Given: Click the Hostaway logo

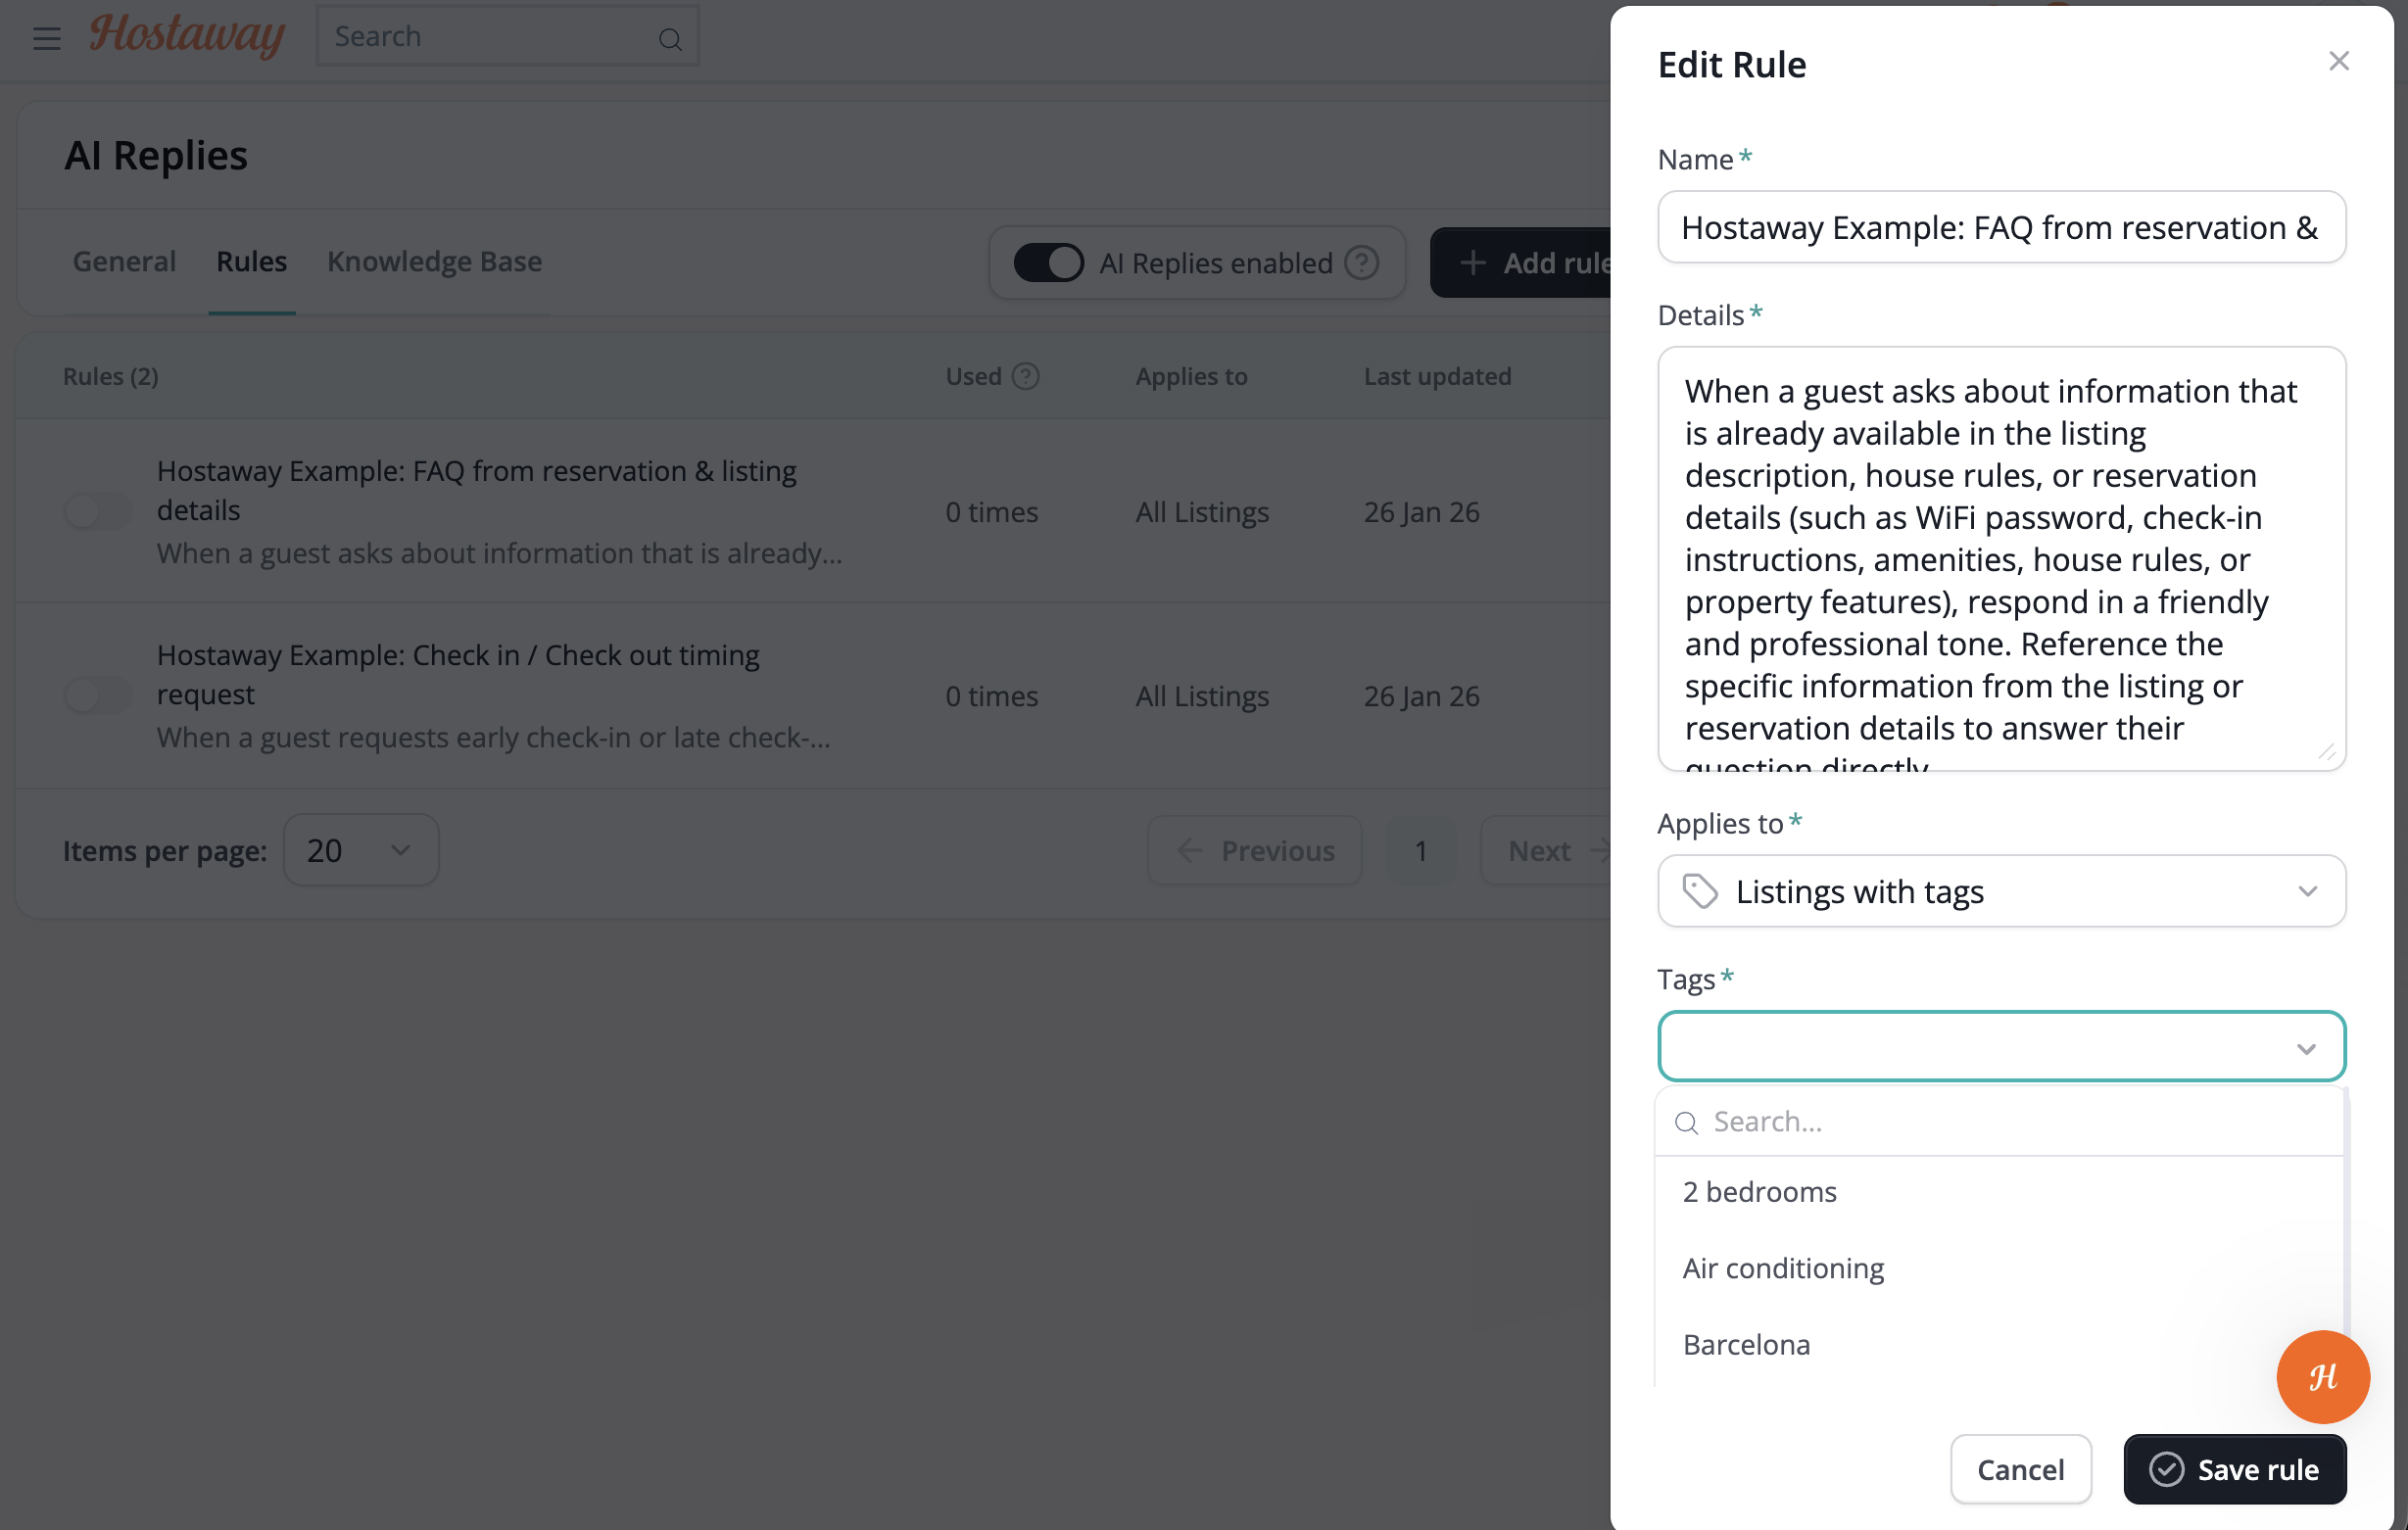Looking at the screenshot, I should 187,35.
